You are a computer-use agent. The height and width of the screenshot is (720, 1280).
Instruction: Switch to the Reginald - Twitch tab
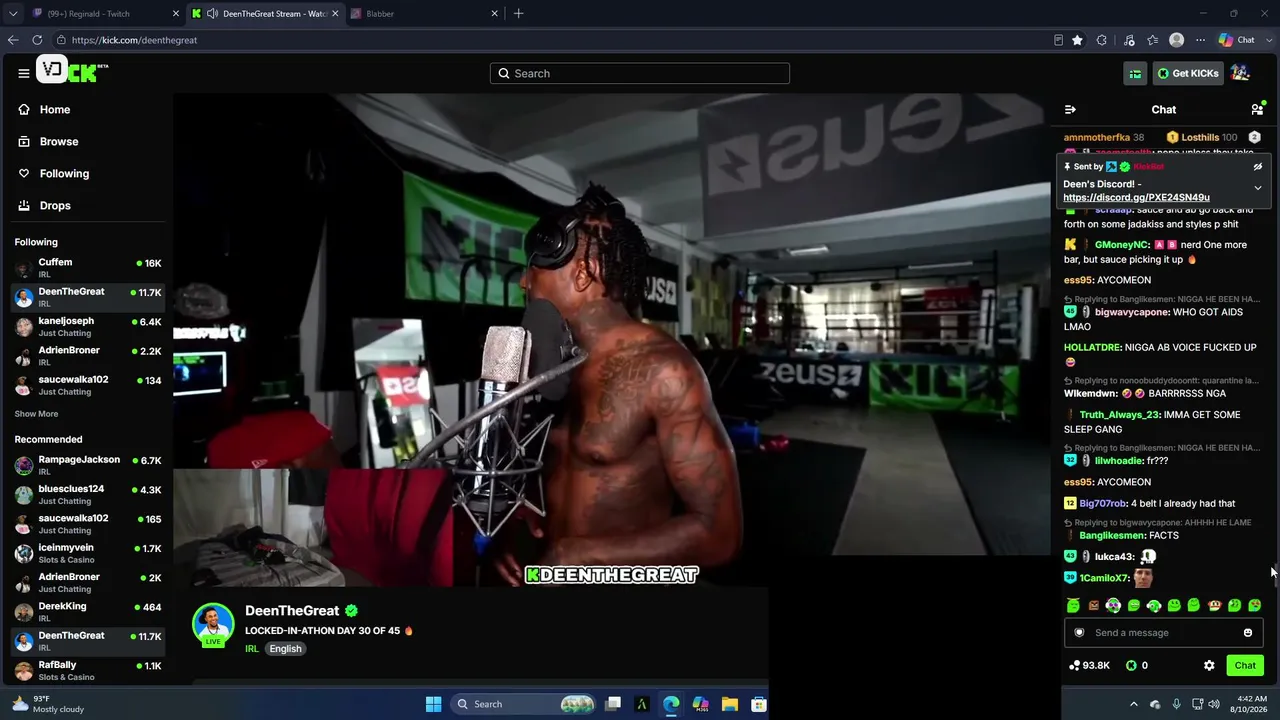(x=105, y=14)
